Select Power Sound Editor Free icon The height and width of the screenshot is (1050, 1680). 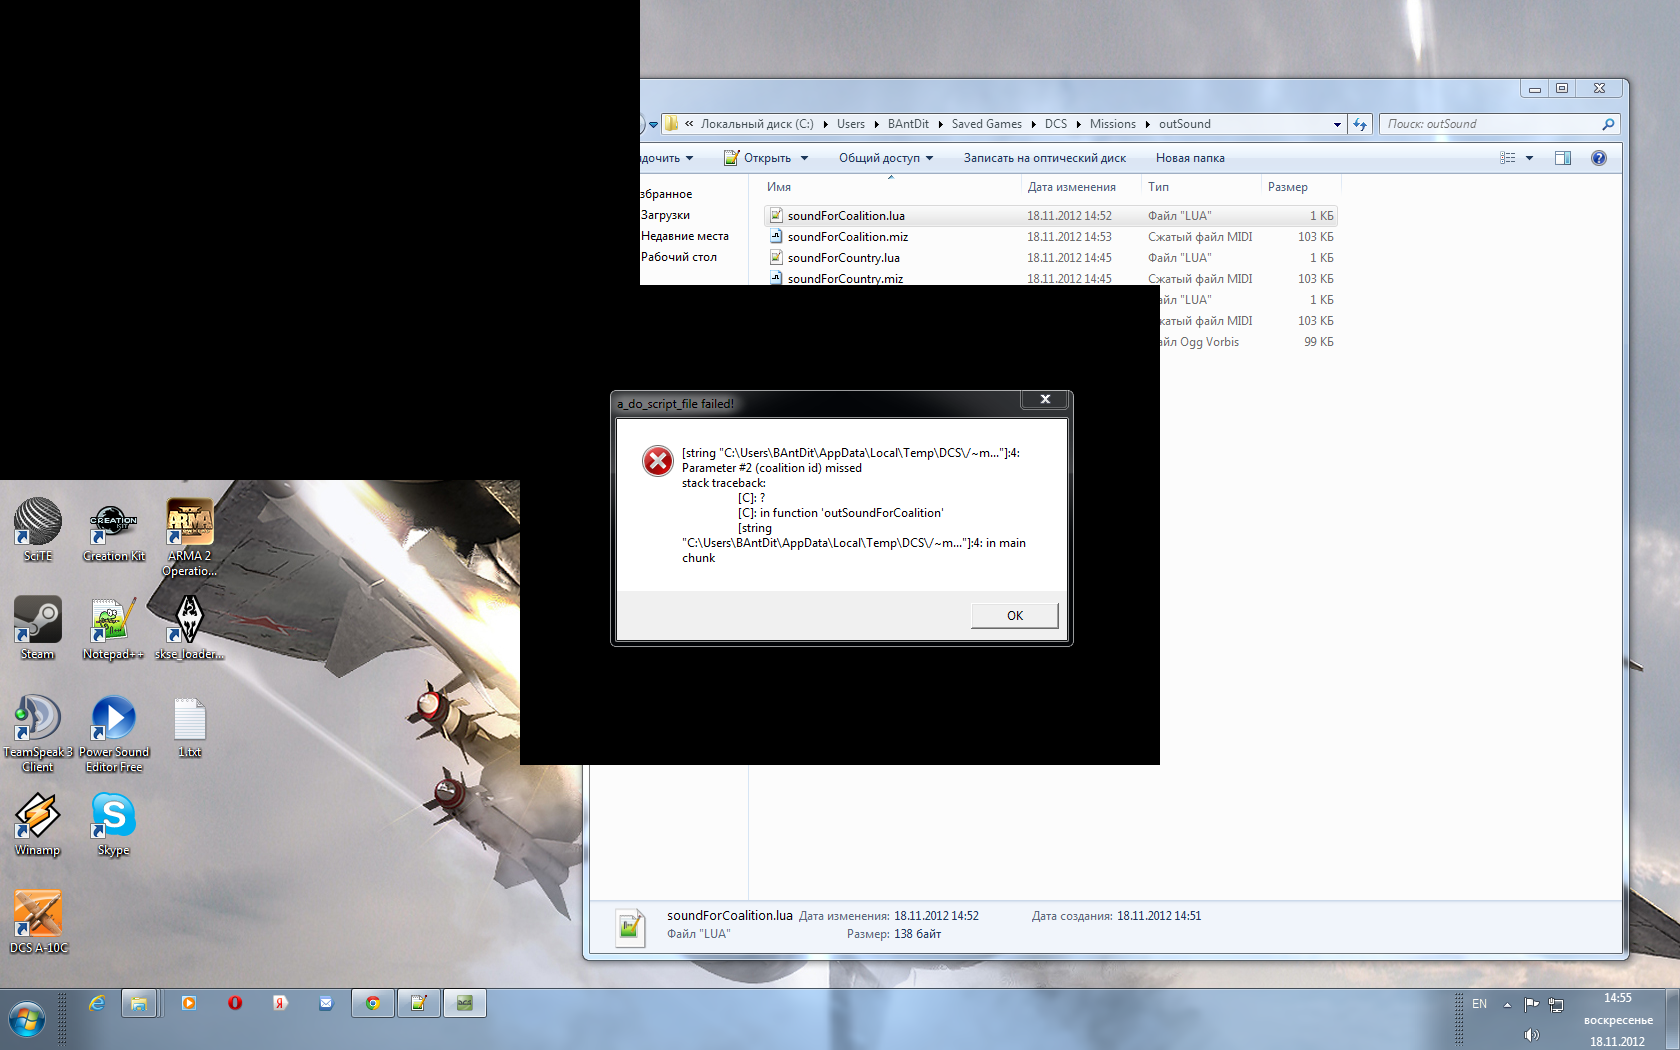pos(114,733)
